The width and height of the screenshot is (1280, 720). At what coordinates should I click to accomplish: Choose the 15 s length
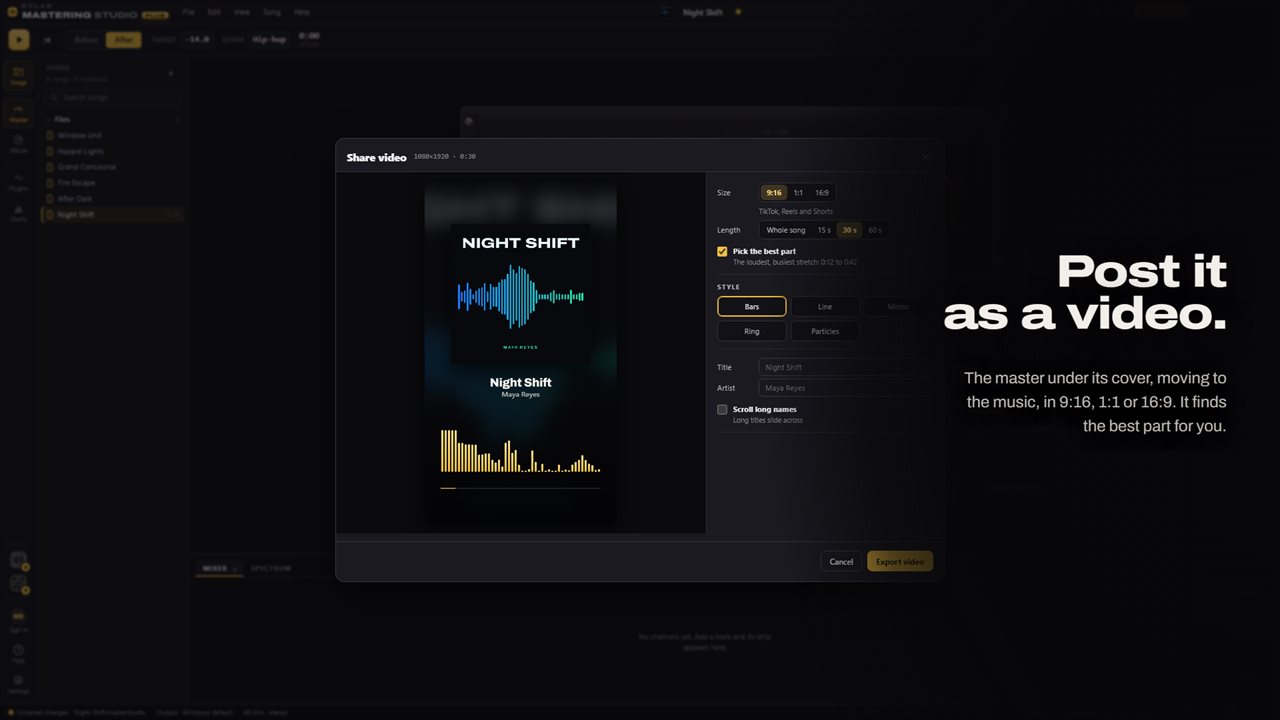tap(824, 230)
